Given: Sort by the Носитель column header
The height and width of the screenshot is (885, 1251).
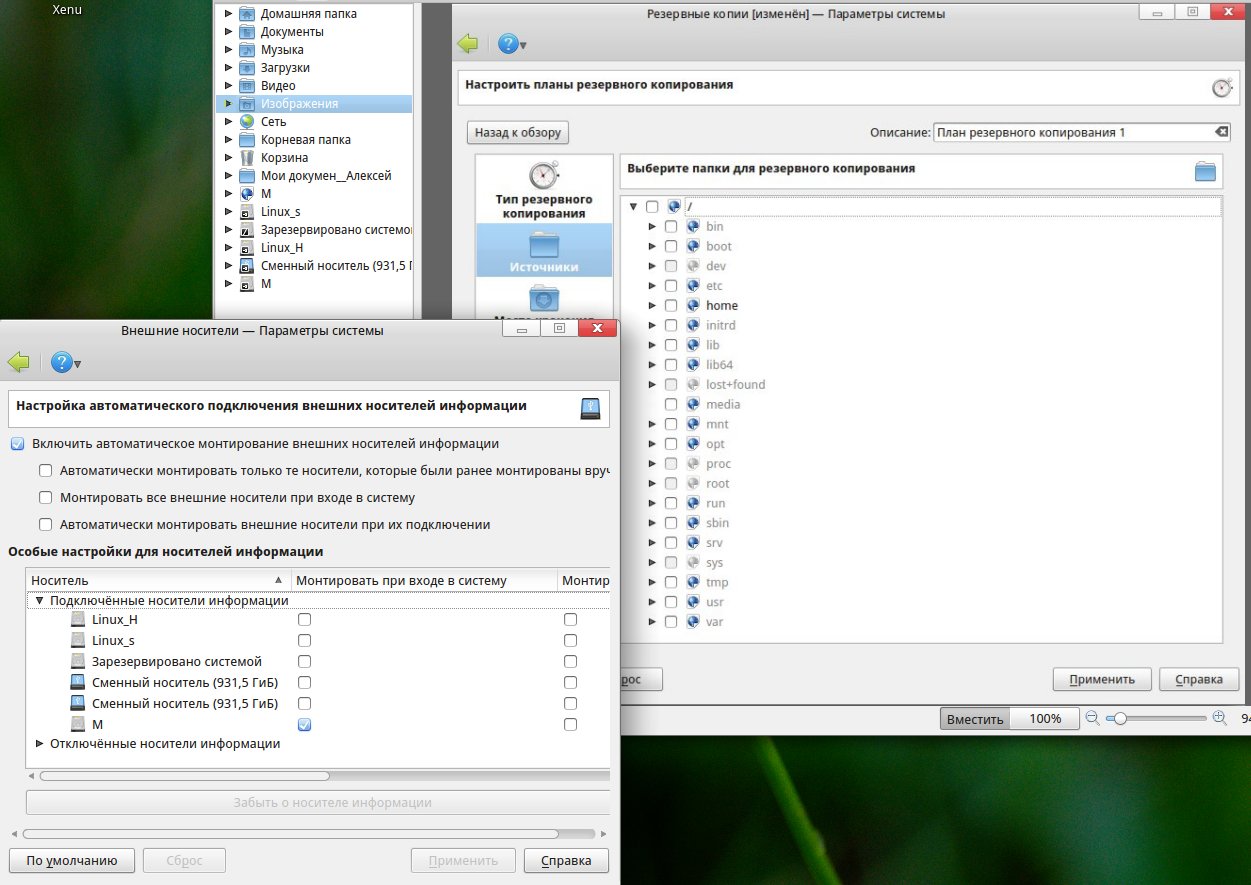Looking at the screenshot, I should click(x=155, y=580).
